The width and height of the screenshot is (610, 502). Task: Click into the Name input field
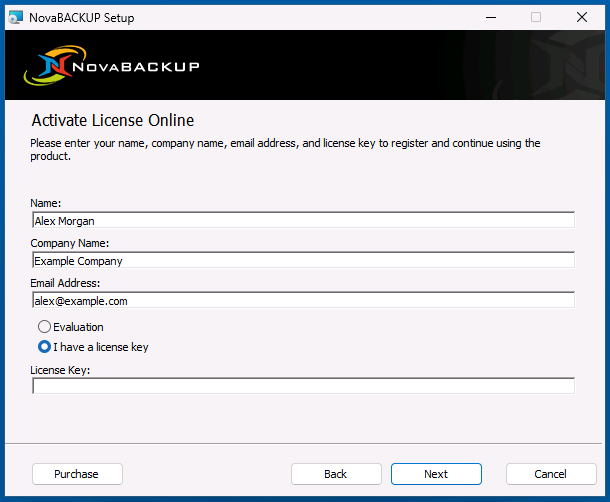pyautogui.click(x=303, y=220)
